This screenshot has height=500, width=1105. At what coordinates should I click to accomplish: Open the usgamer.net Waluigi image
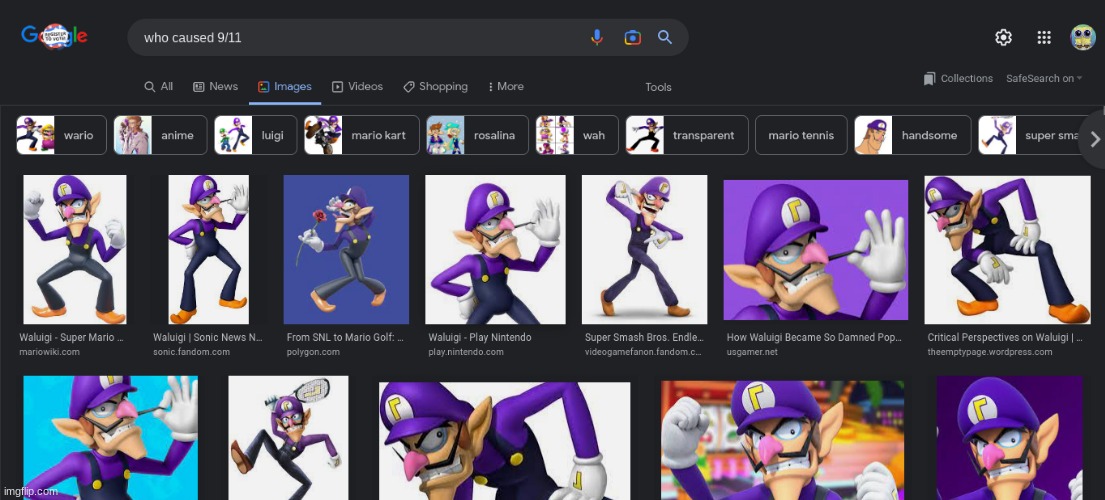pos(815,250)
